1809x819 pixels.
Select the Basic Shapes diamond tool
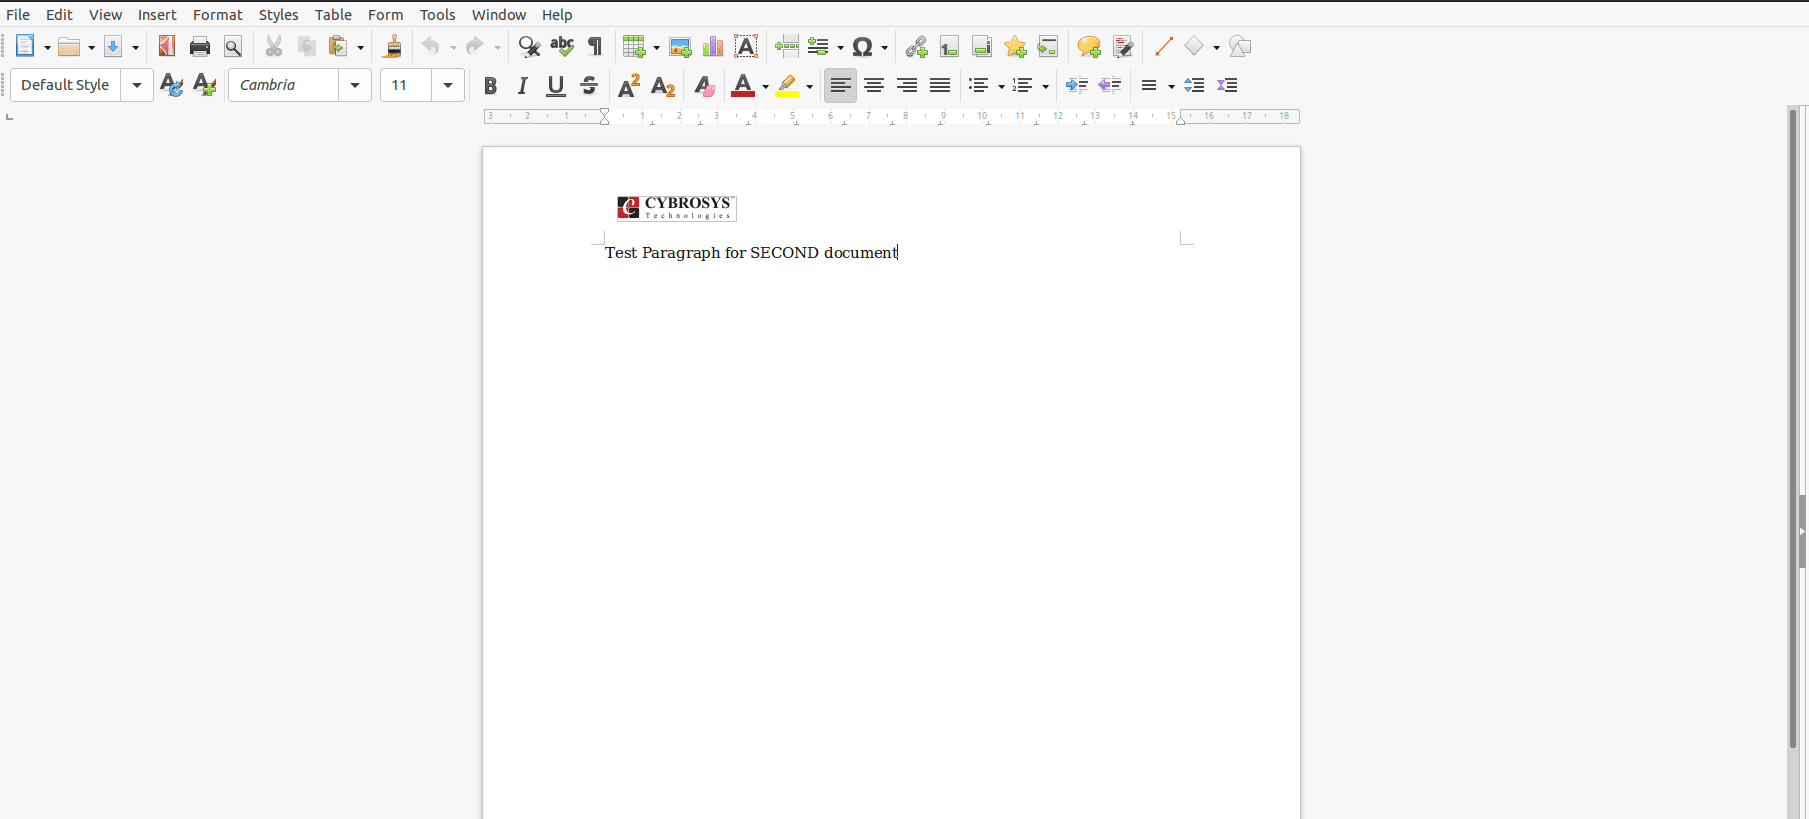coord(1194,46)
